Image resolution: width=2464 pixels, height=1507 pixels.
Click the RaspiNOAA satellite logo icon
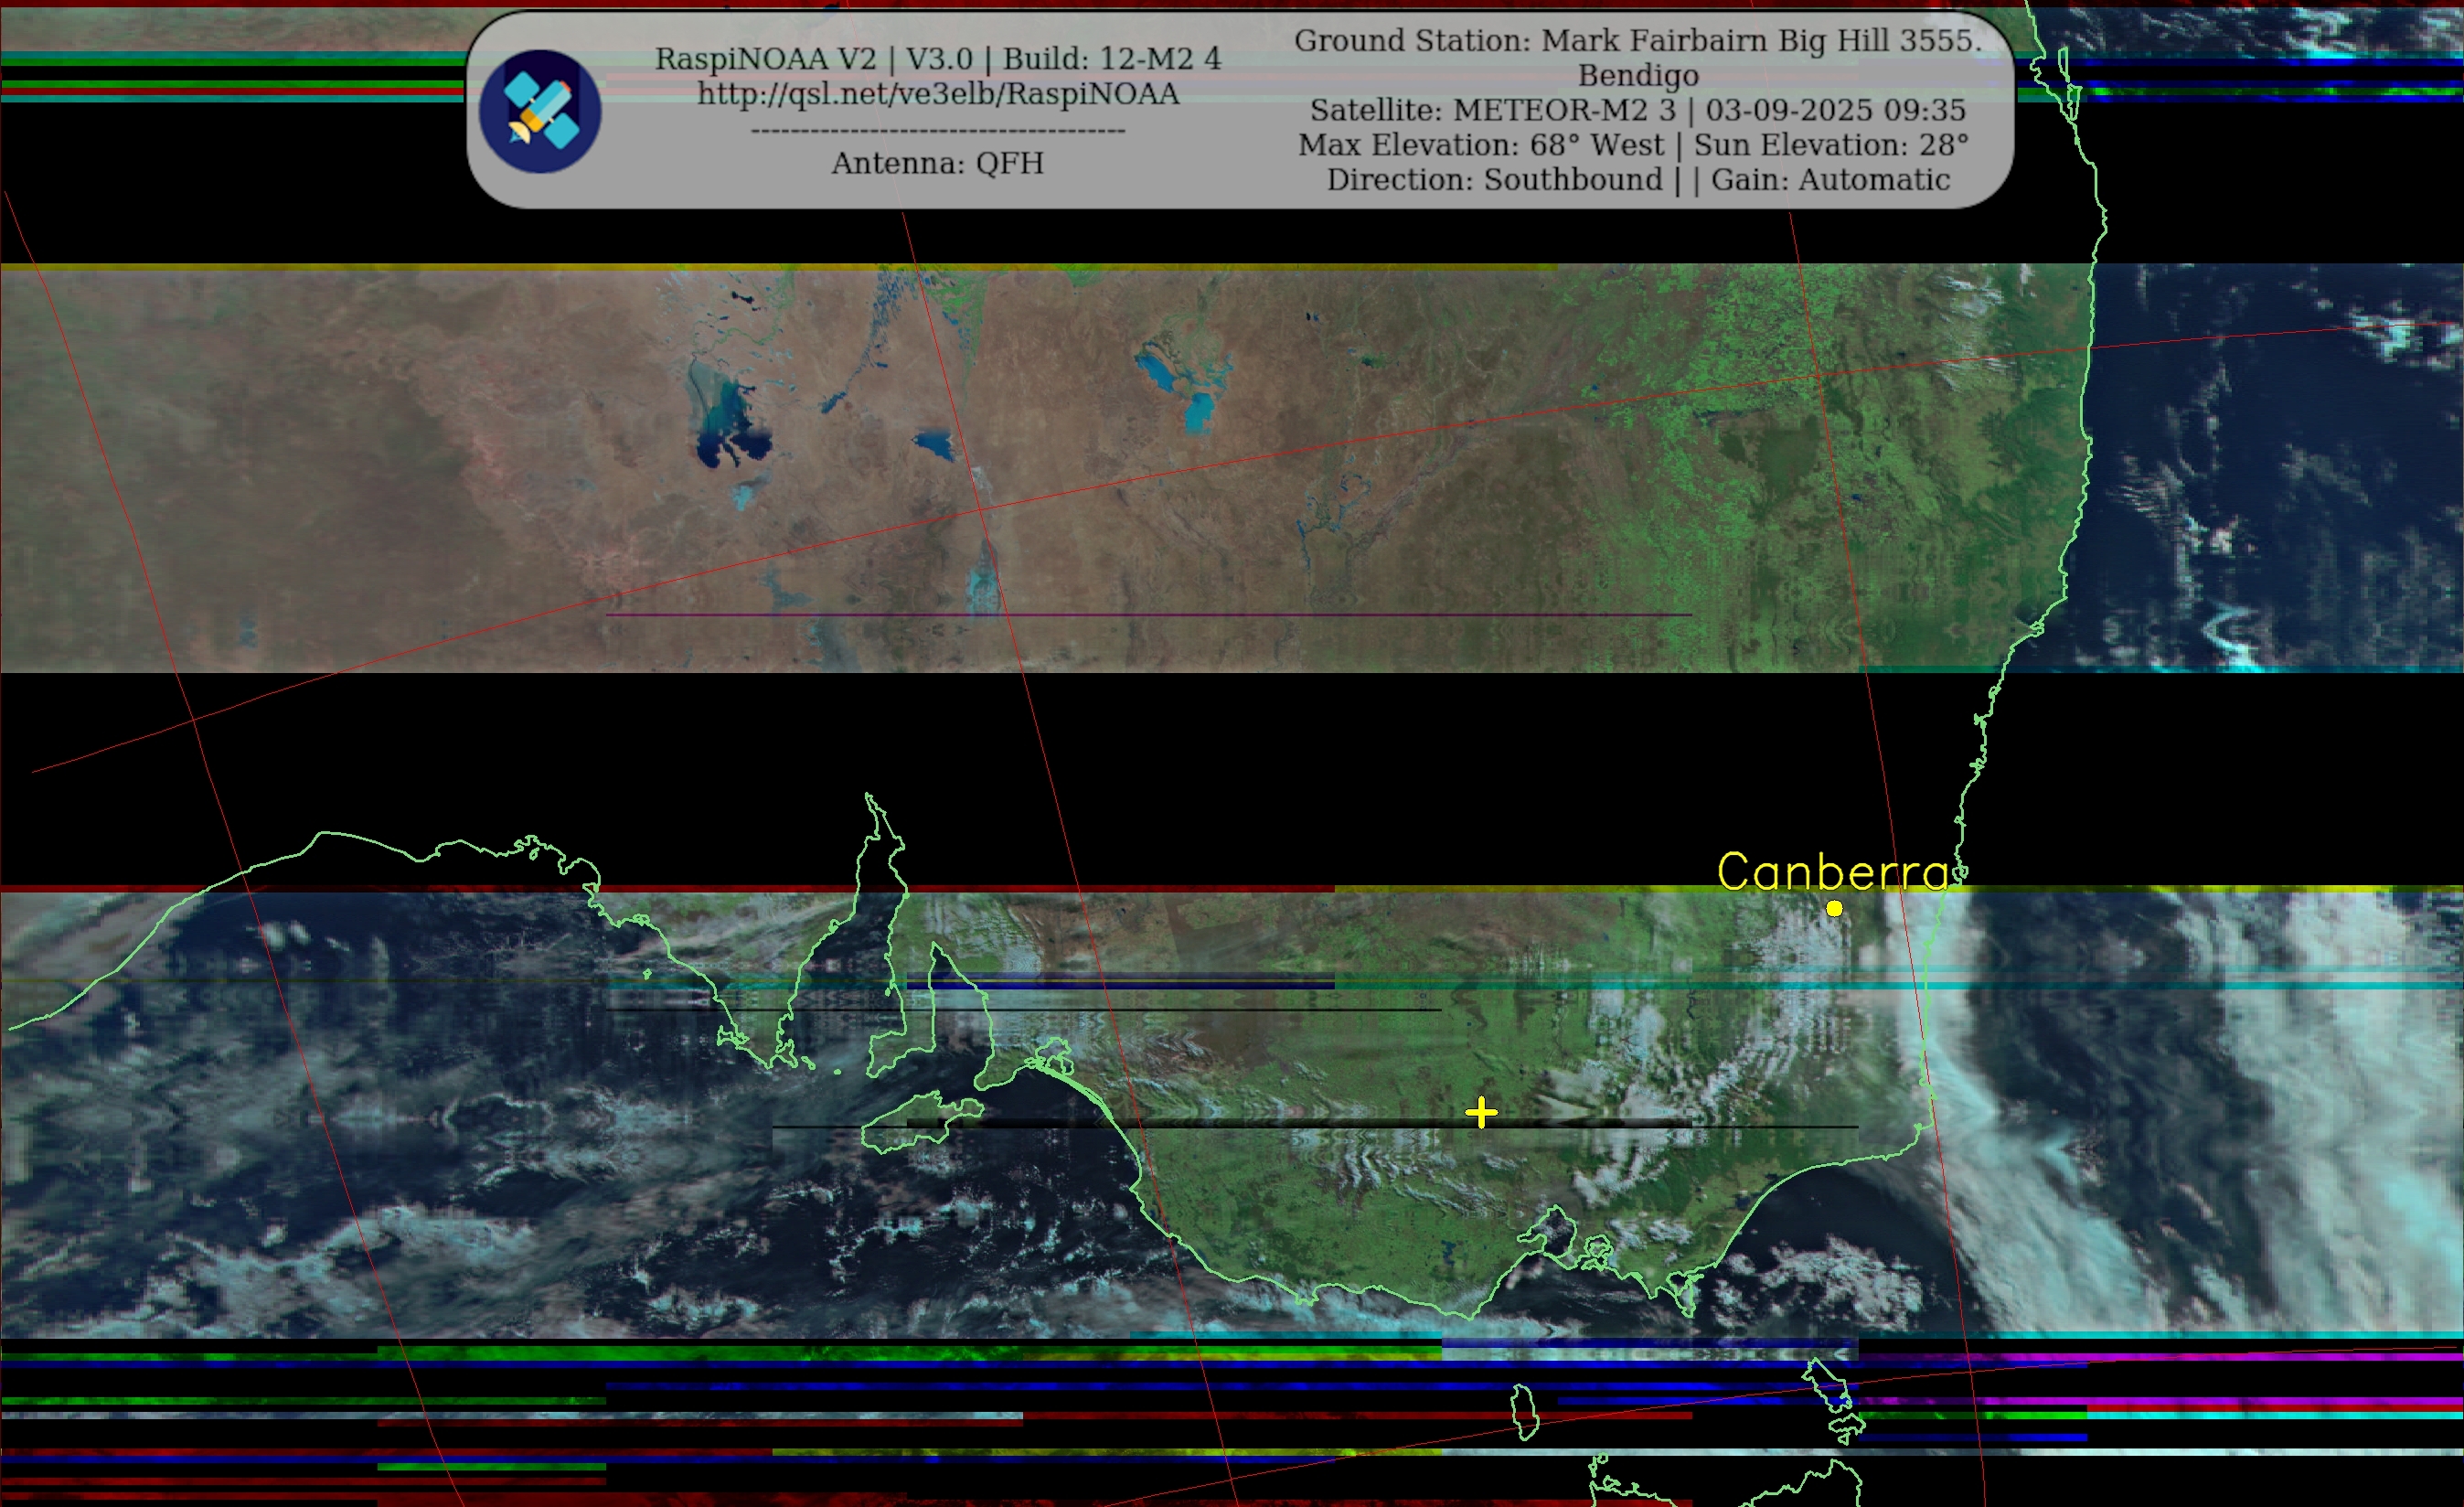coord(540,111)
